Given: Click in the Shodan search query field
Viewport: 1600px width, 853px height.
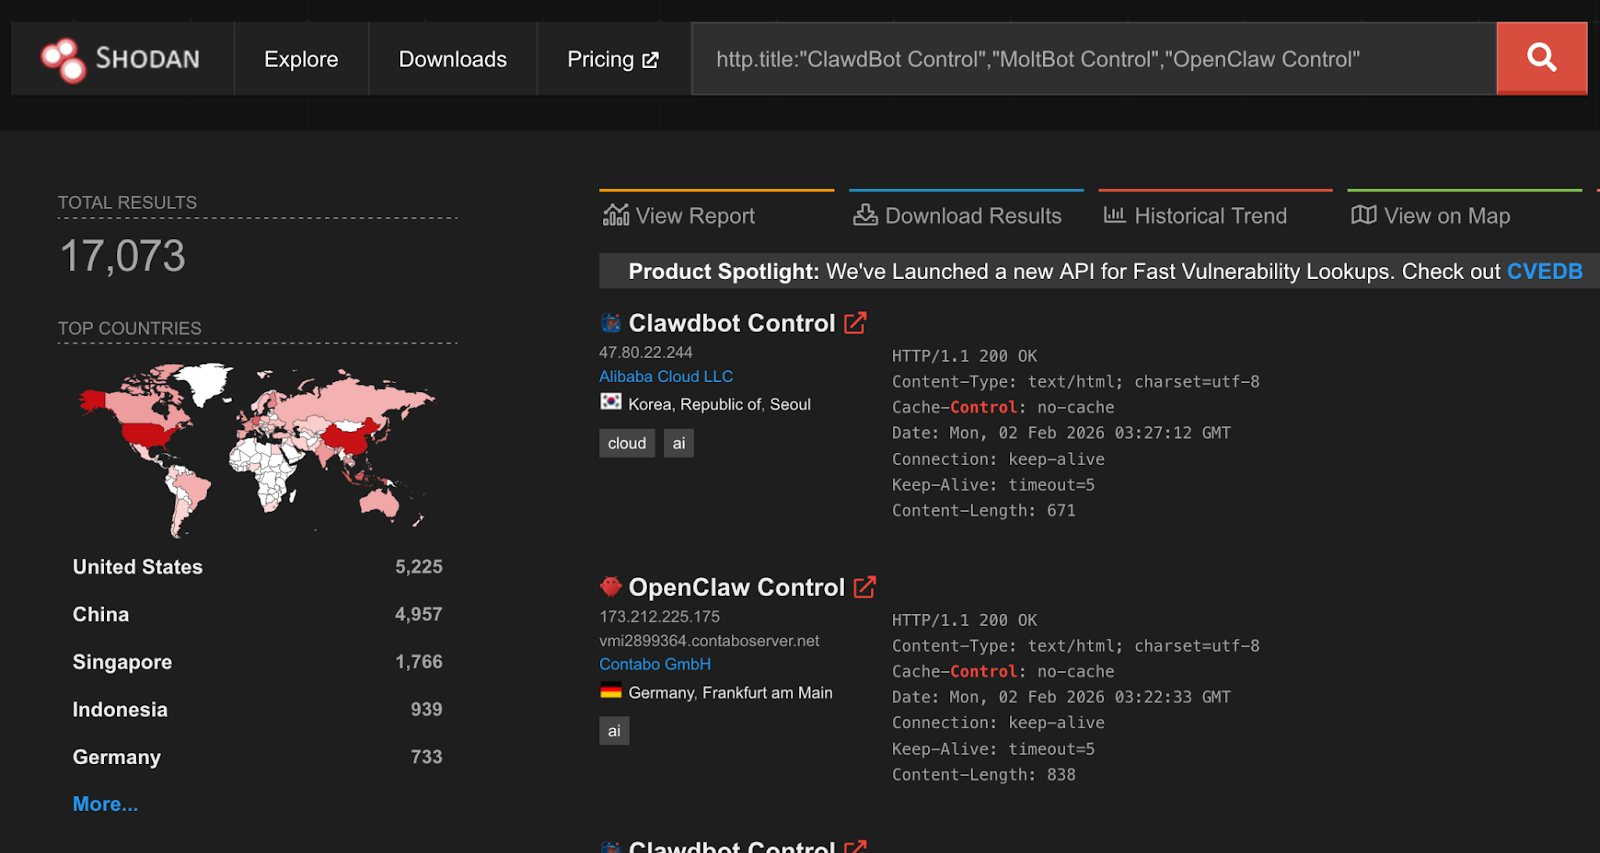Looking at the screenshot, I should point(1094,59).
